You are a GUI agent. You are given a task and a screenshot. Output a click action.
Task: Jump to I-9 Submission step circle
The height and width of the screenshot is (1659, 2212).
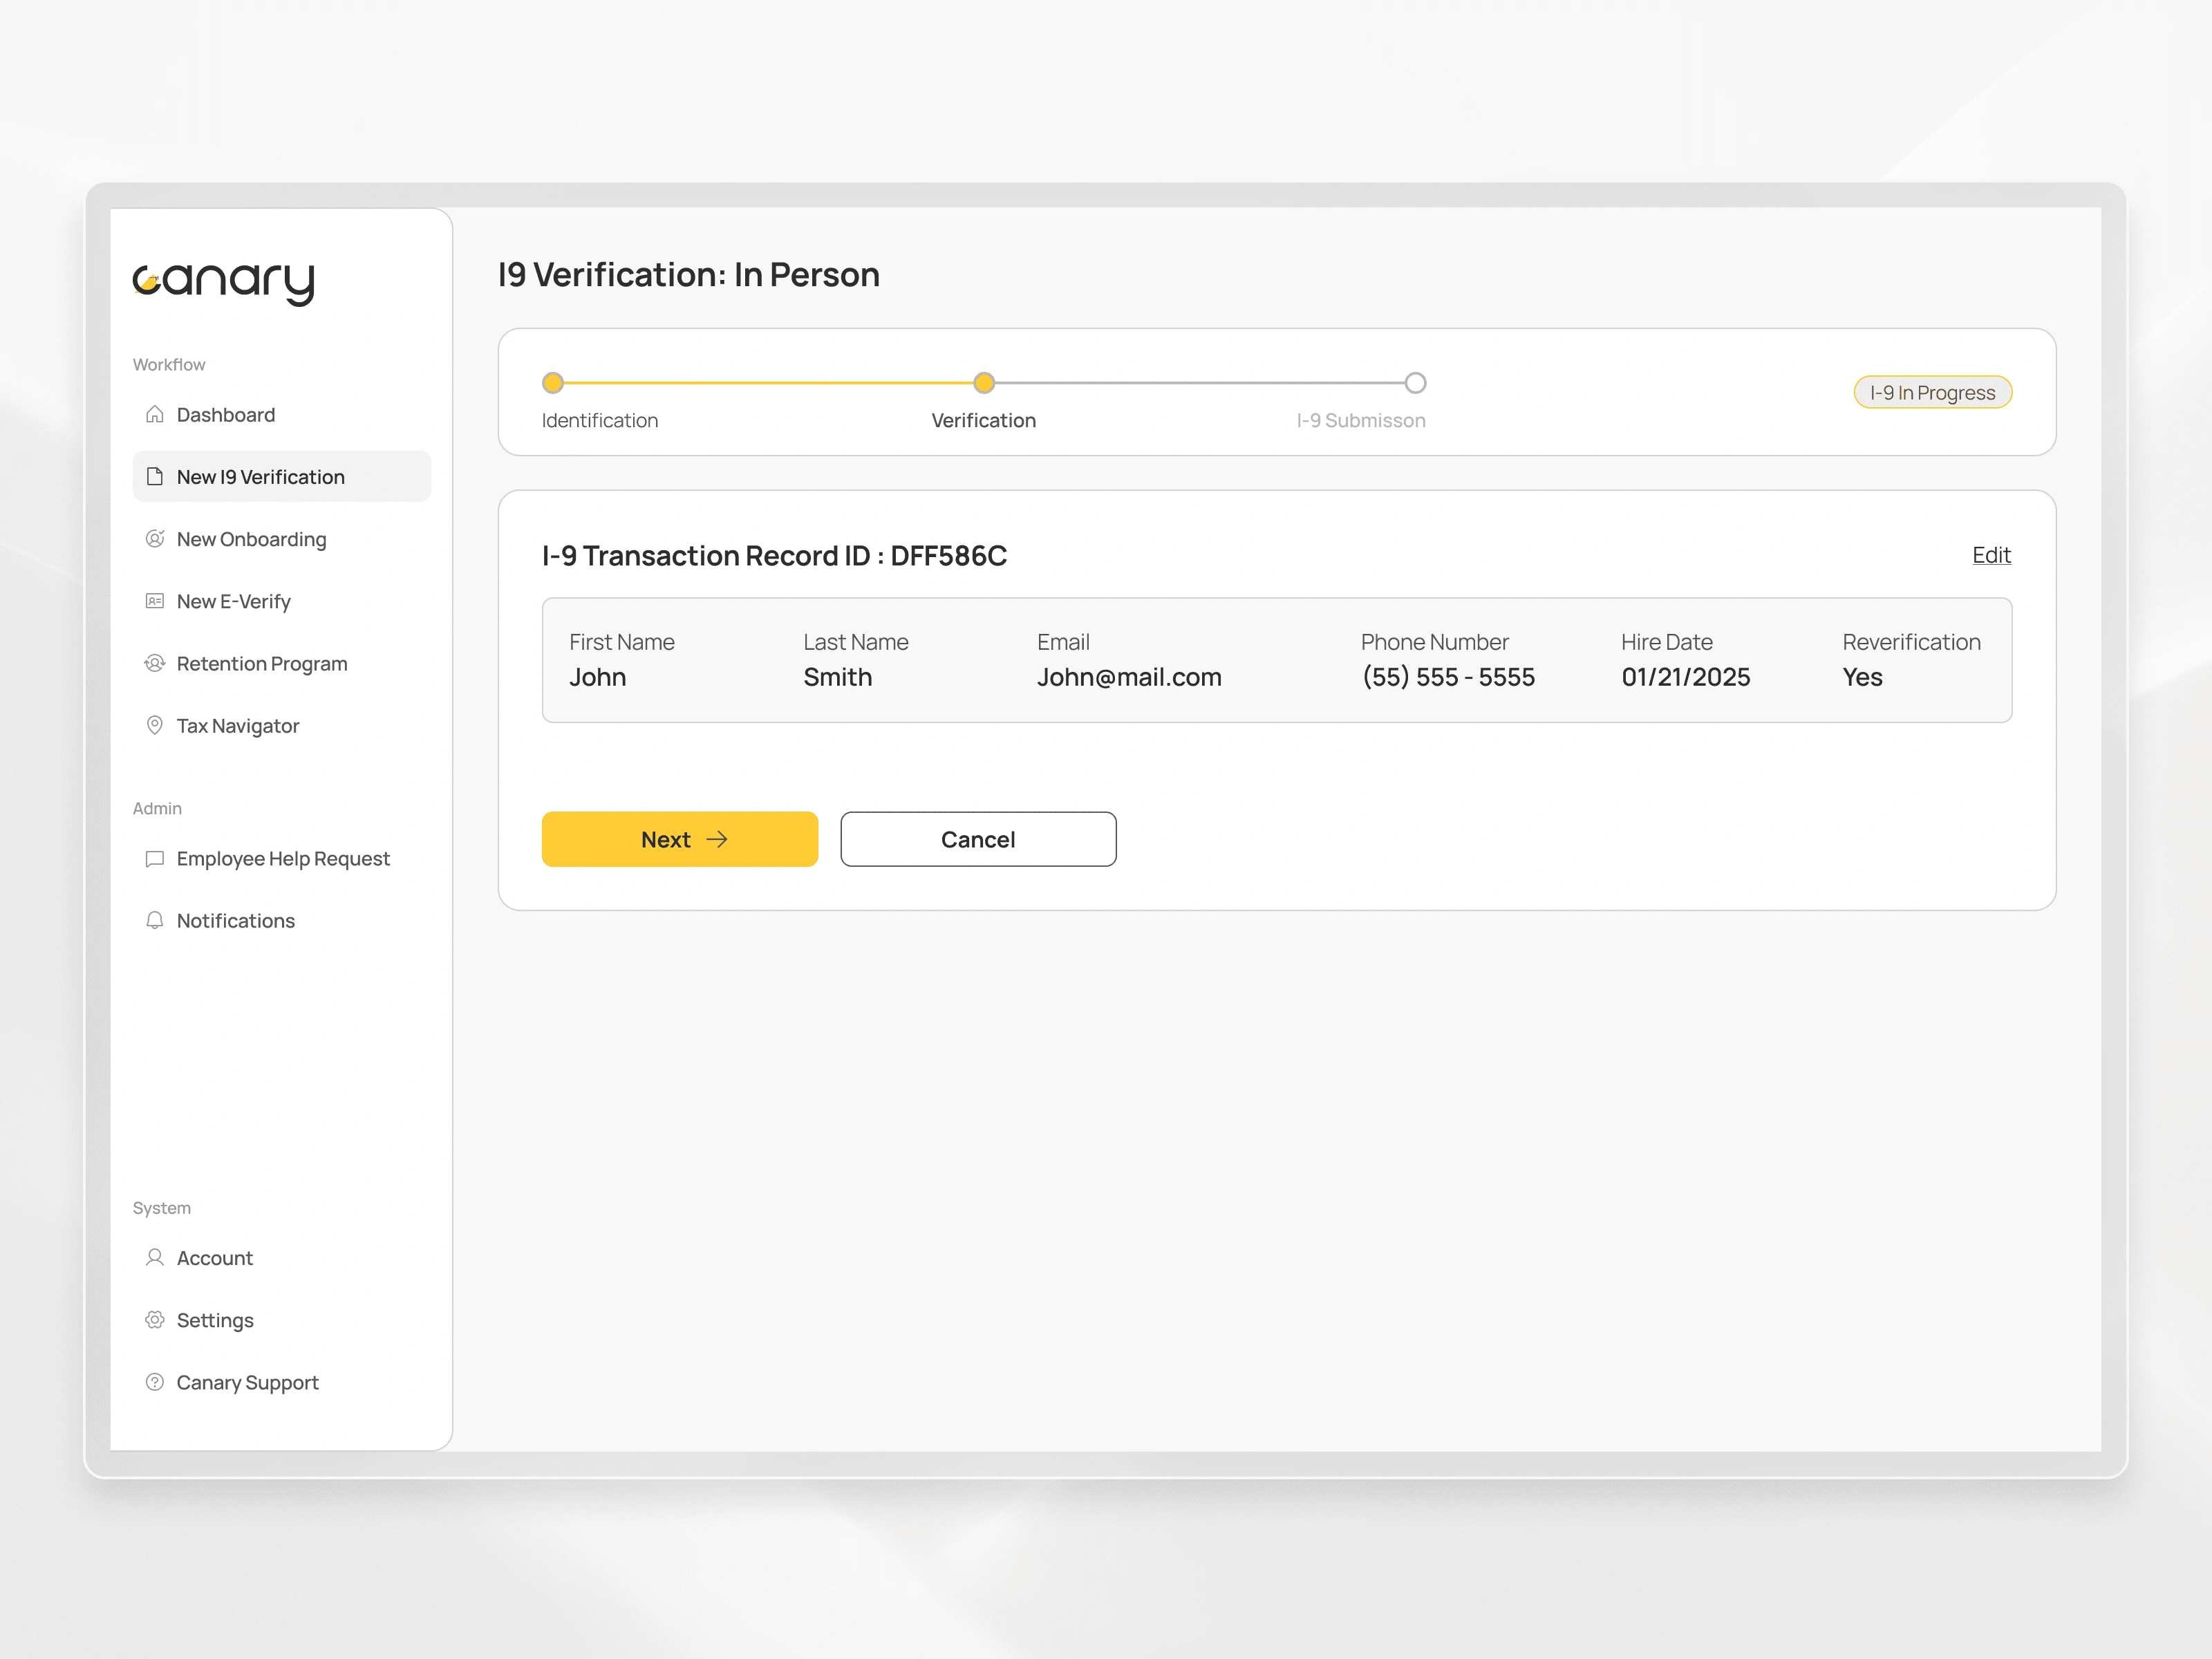pos(1415,383)
